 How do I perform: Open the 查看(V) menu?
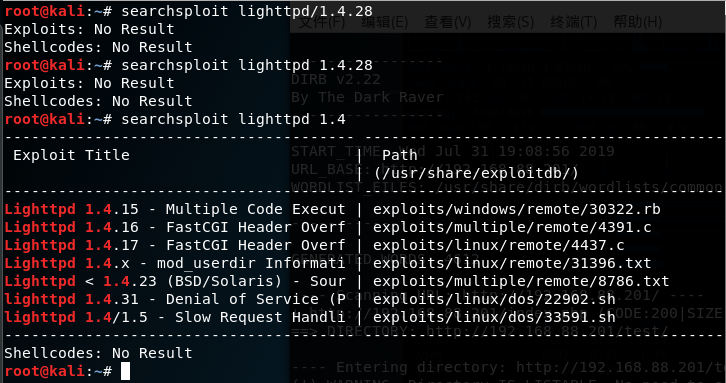448,22
